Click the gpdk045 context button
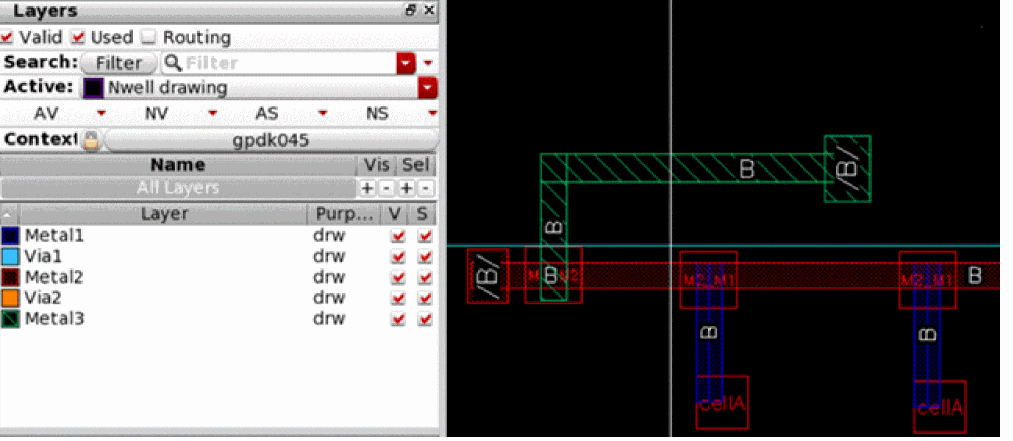The image size is (1013, 441). (271, 139)
